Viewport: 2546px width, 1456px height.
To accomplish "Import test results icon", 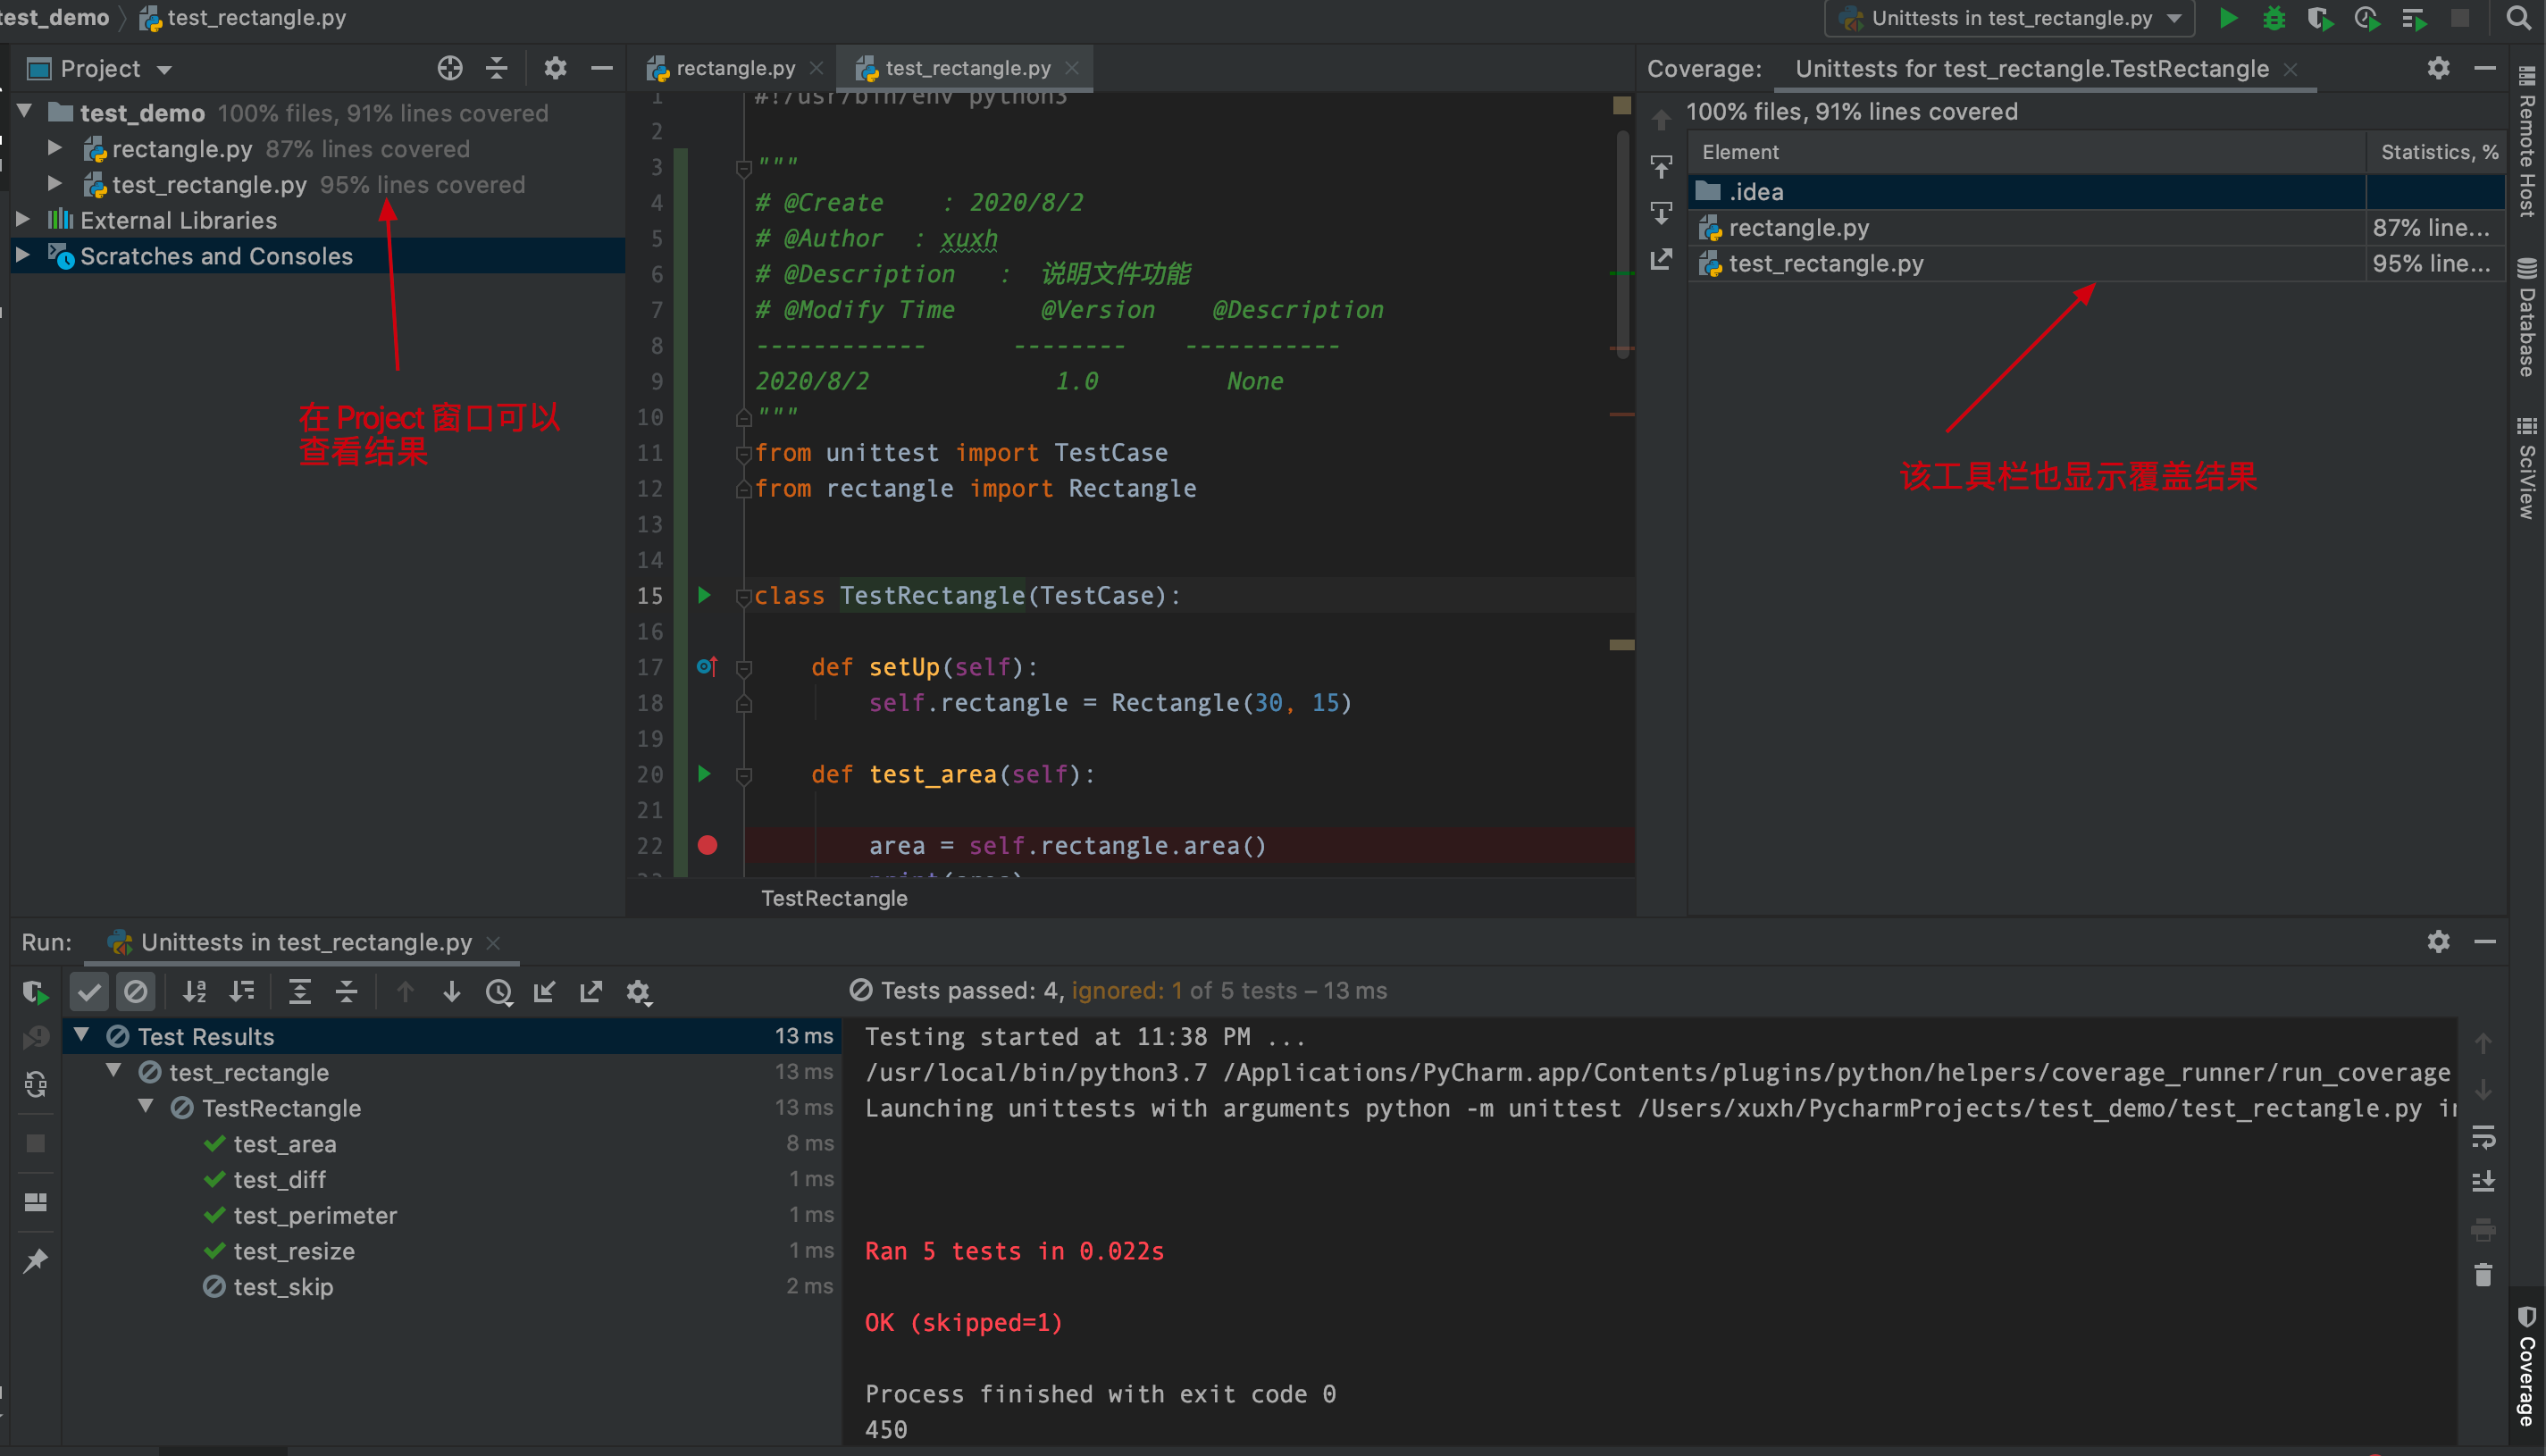I will (544, 991).
